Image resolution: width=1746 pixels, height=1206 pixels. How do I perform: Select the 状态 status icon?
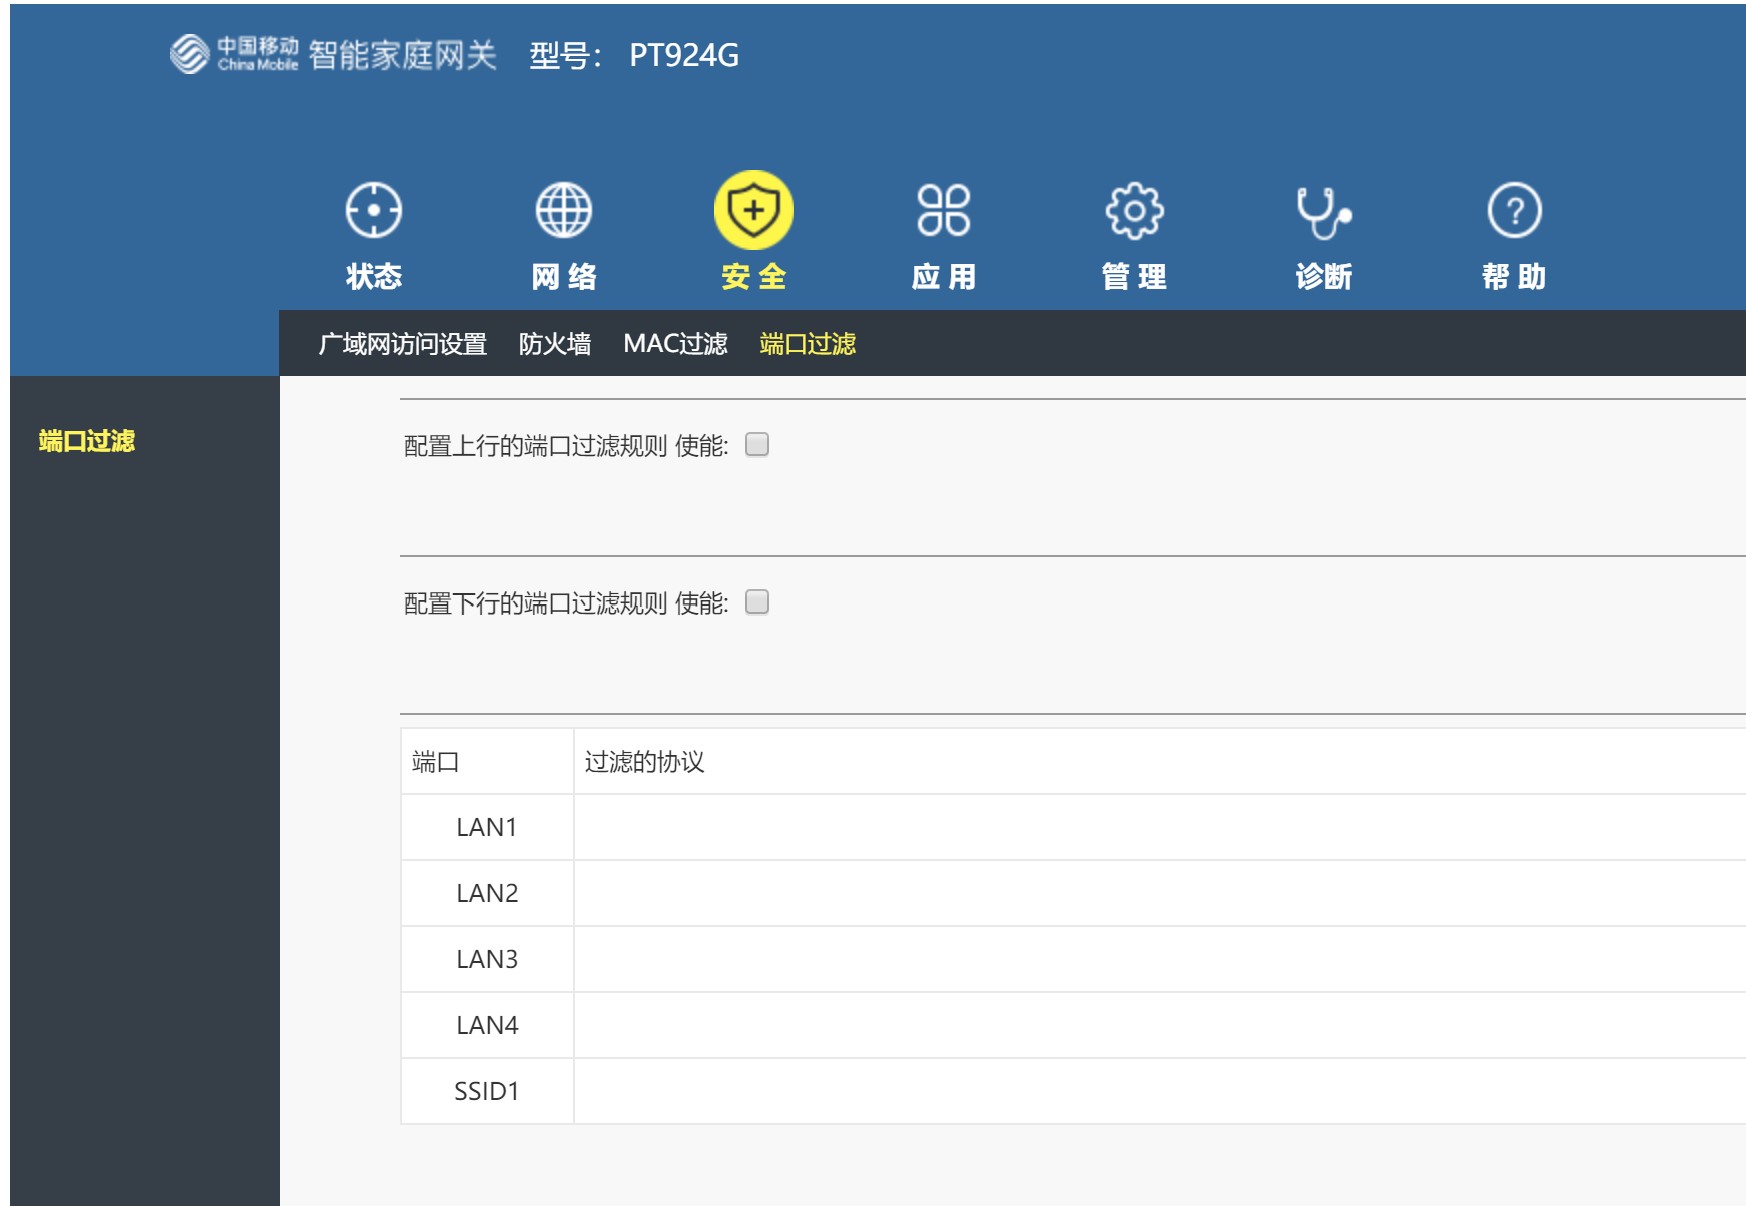[x=375, y=212]
